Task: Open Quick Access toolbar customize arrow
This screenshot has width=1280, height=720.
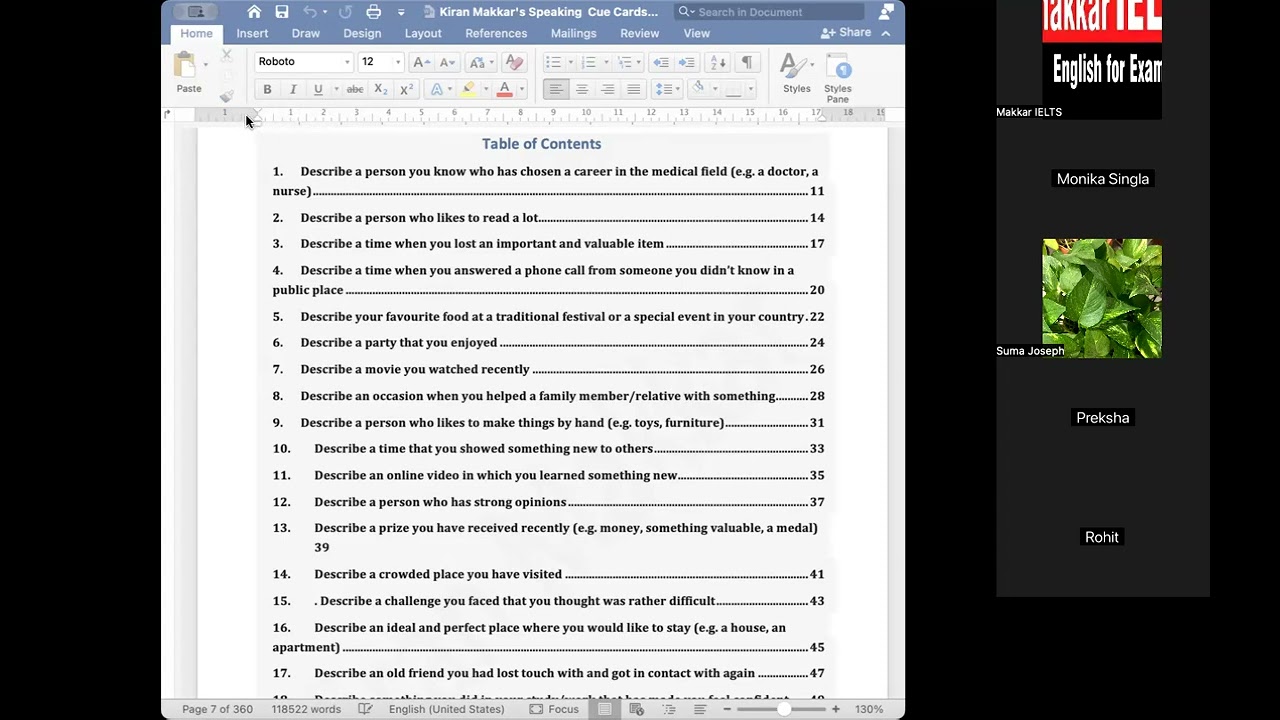Action: point(401,12)
